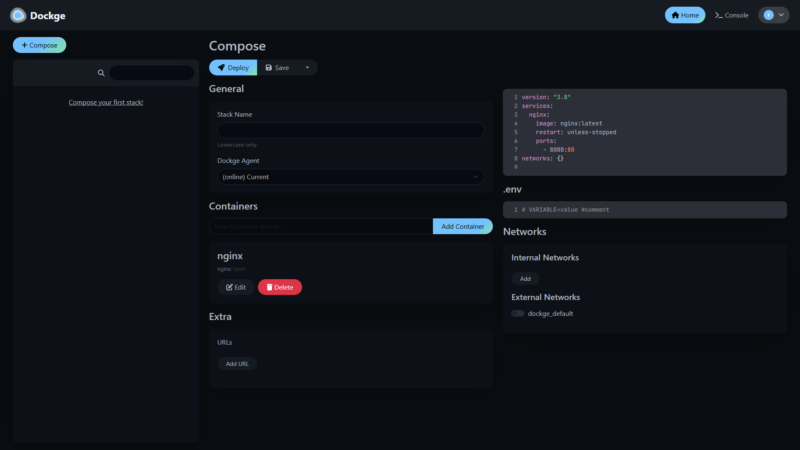Go to the Home tab
Screen dimensions: 800x450
[685, 15]
